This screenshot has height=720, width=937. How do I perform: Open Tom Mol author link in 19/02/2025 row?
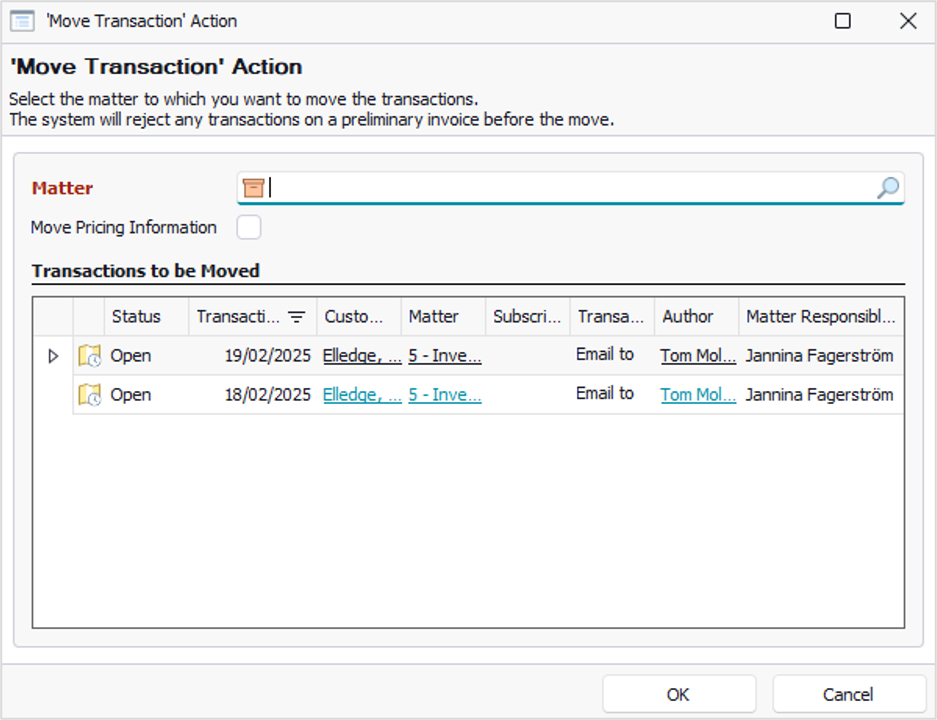coord(698,356)
